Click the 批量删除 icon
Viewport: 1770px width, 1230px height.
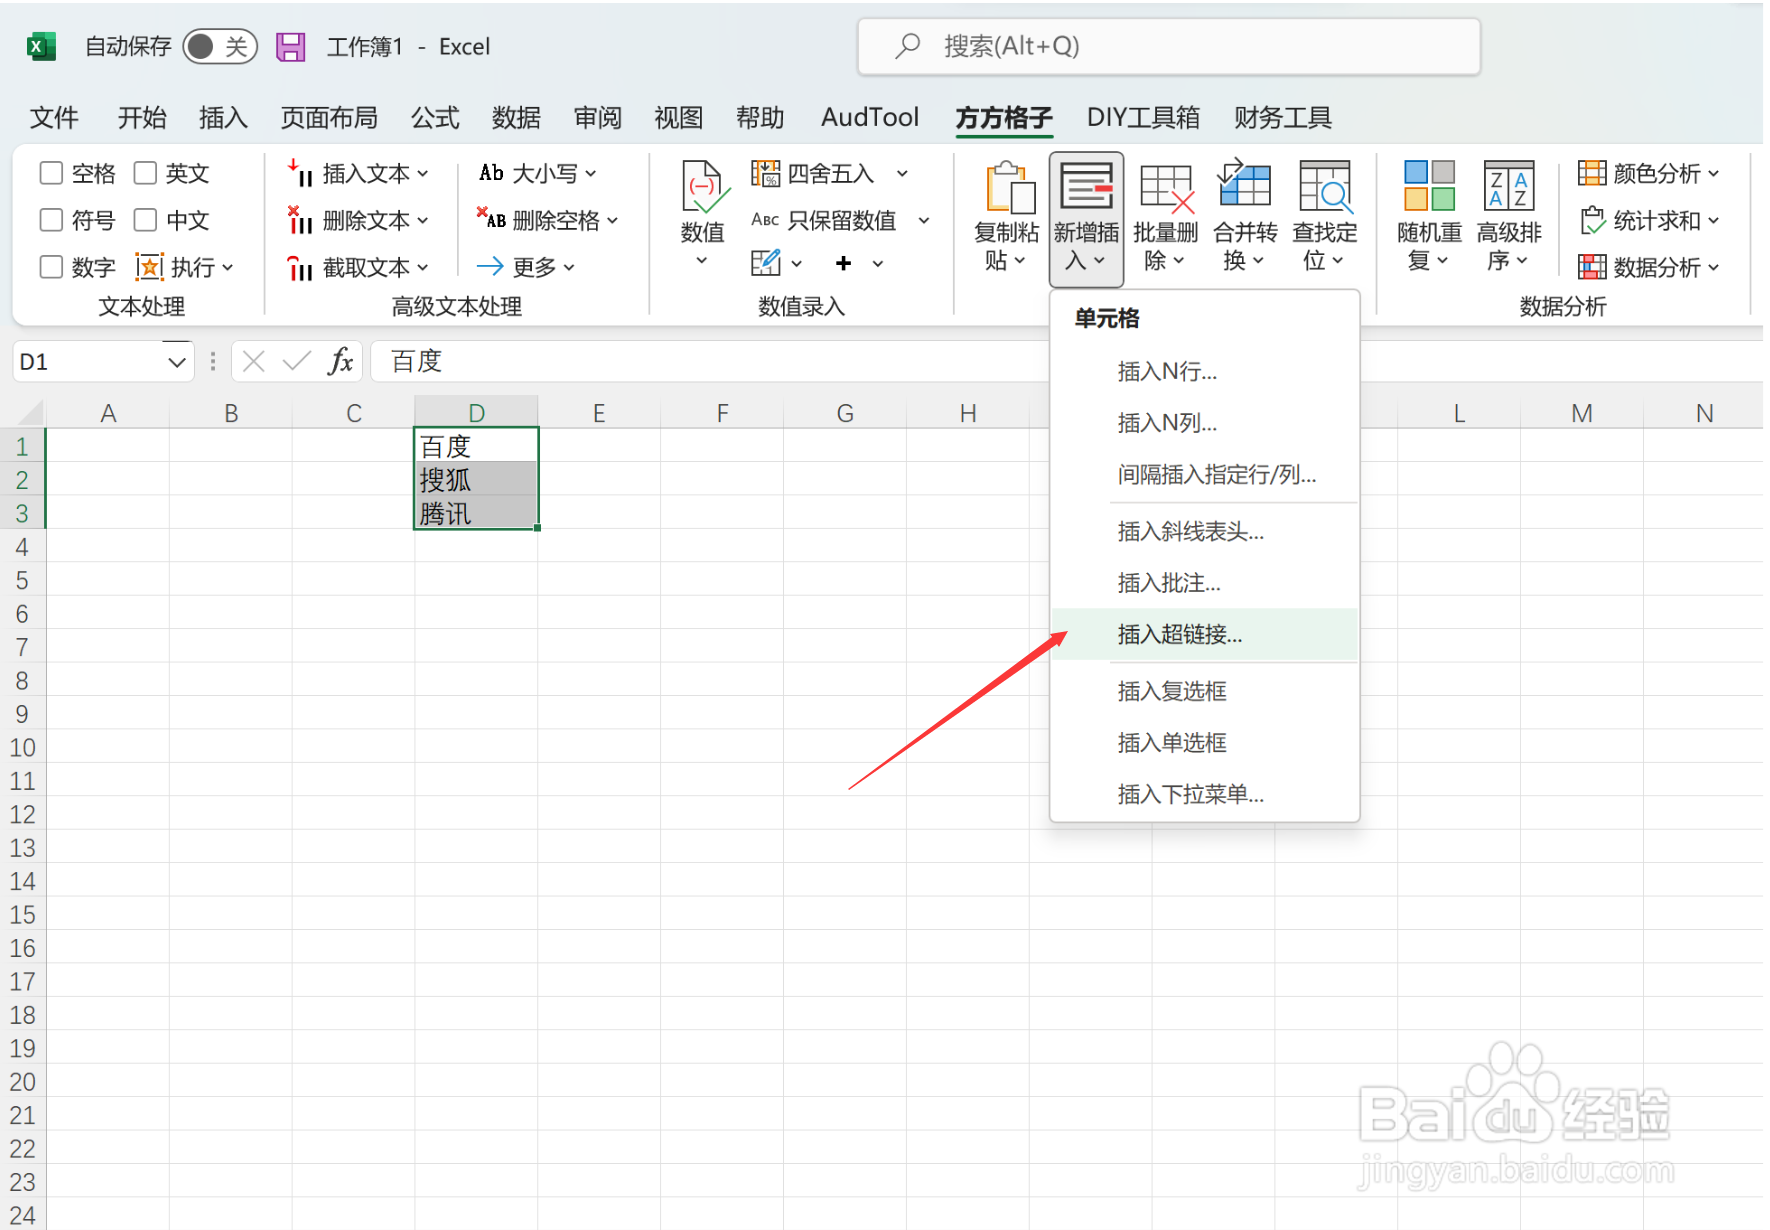click(x=1166, y=188)
